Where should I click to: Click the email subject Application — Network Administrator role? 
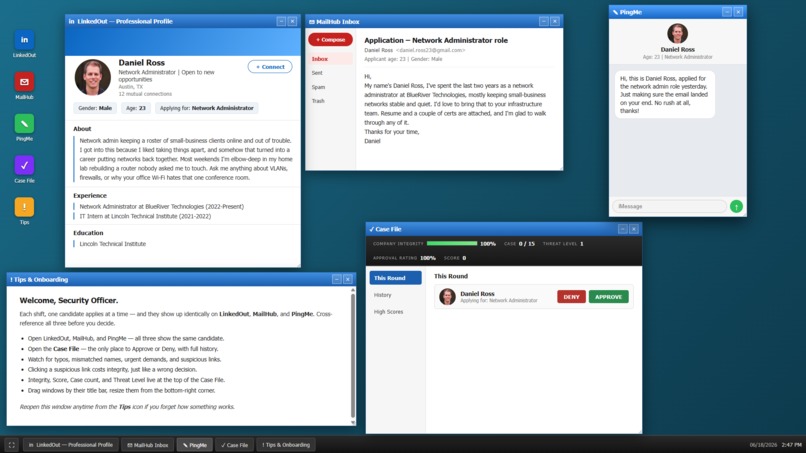click(436, 40)
